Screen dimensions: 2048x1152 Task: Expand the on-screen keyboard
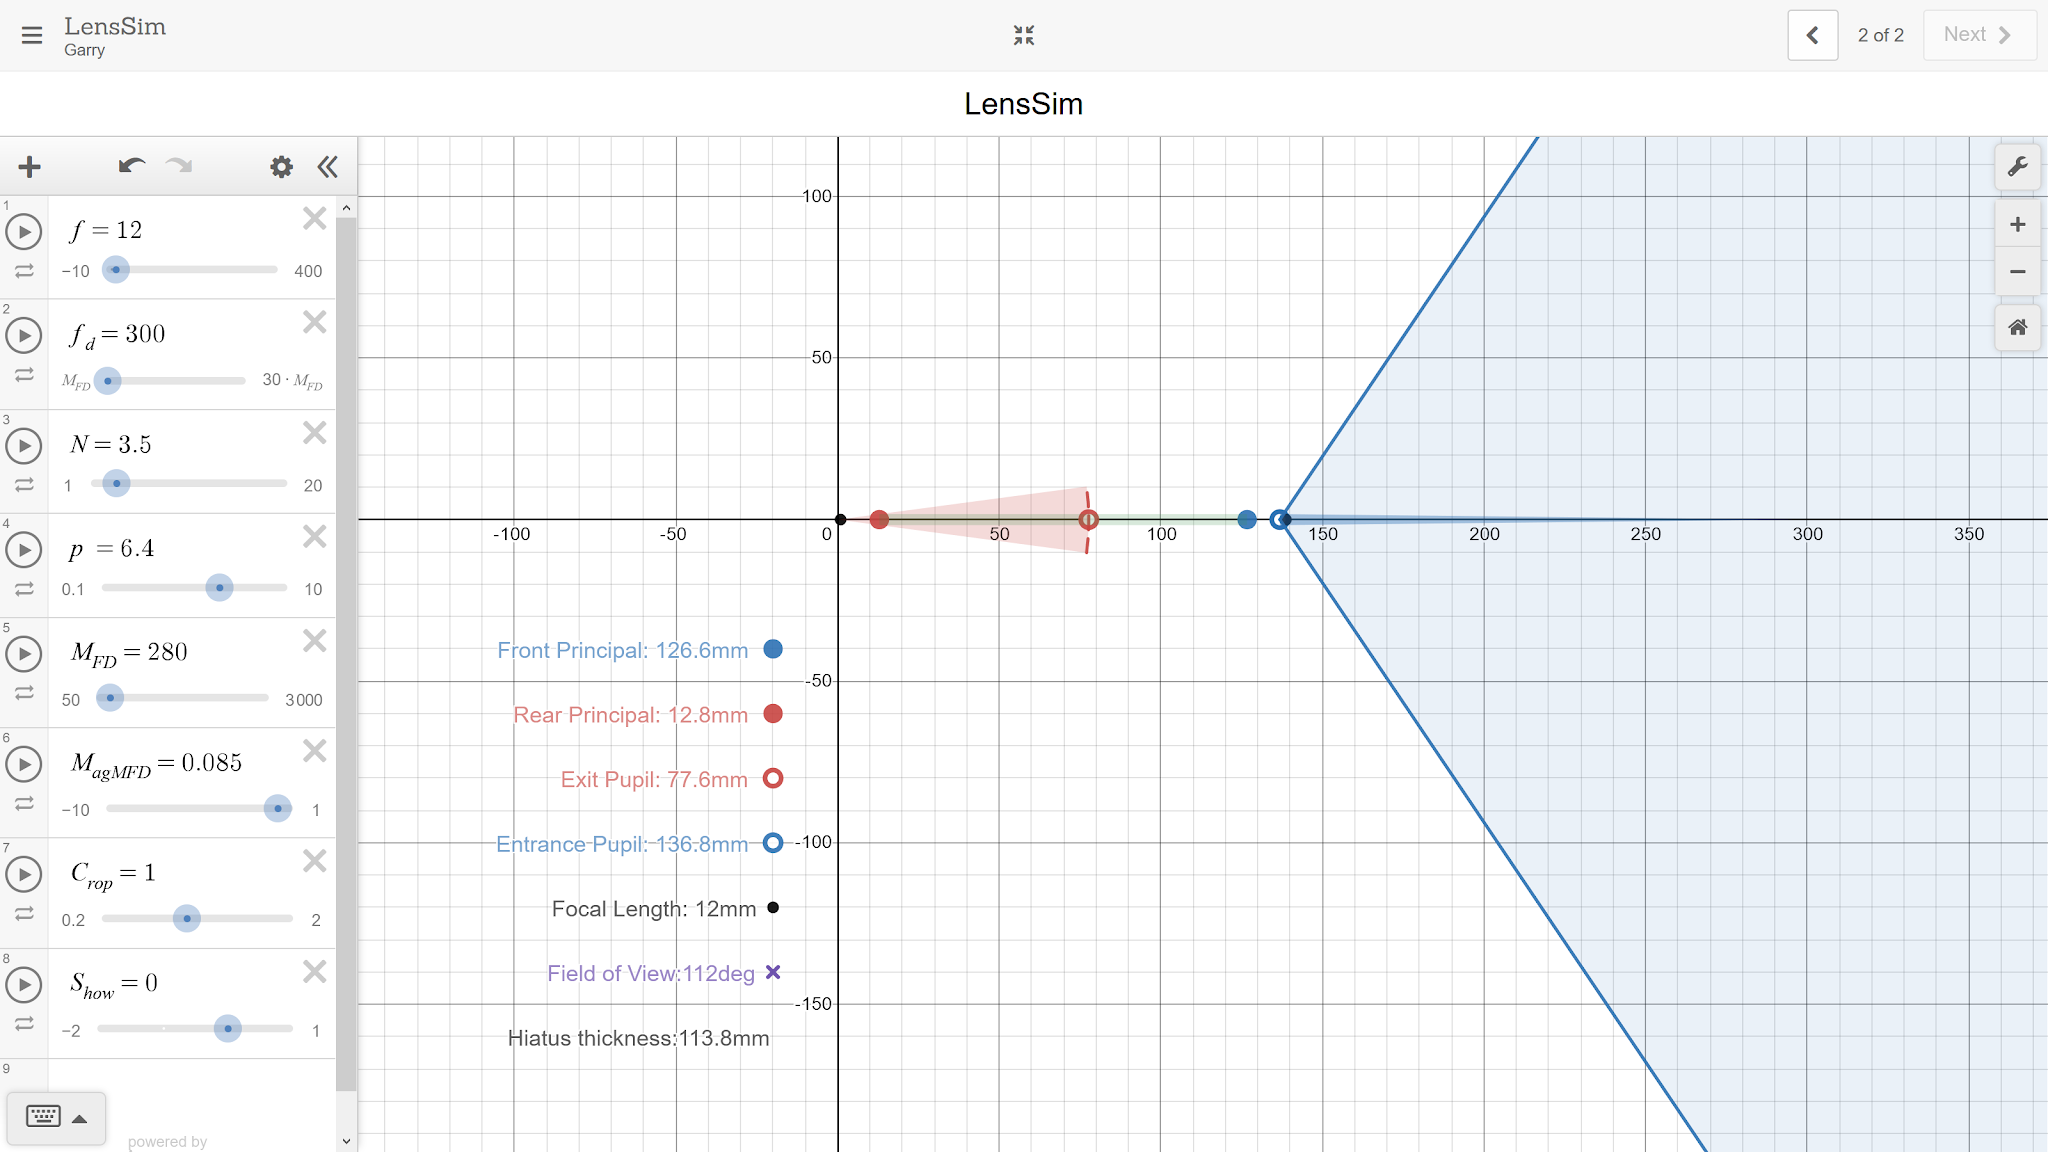tap(56, 1117)
